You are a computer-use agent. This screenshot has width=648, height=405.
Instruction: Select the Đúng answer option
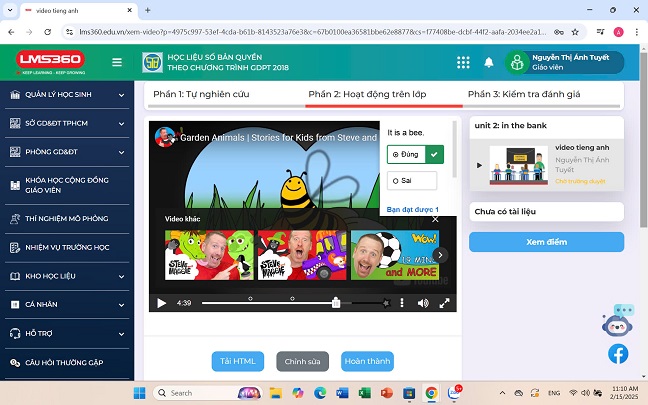415,154
